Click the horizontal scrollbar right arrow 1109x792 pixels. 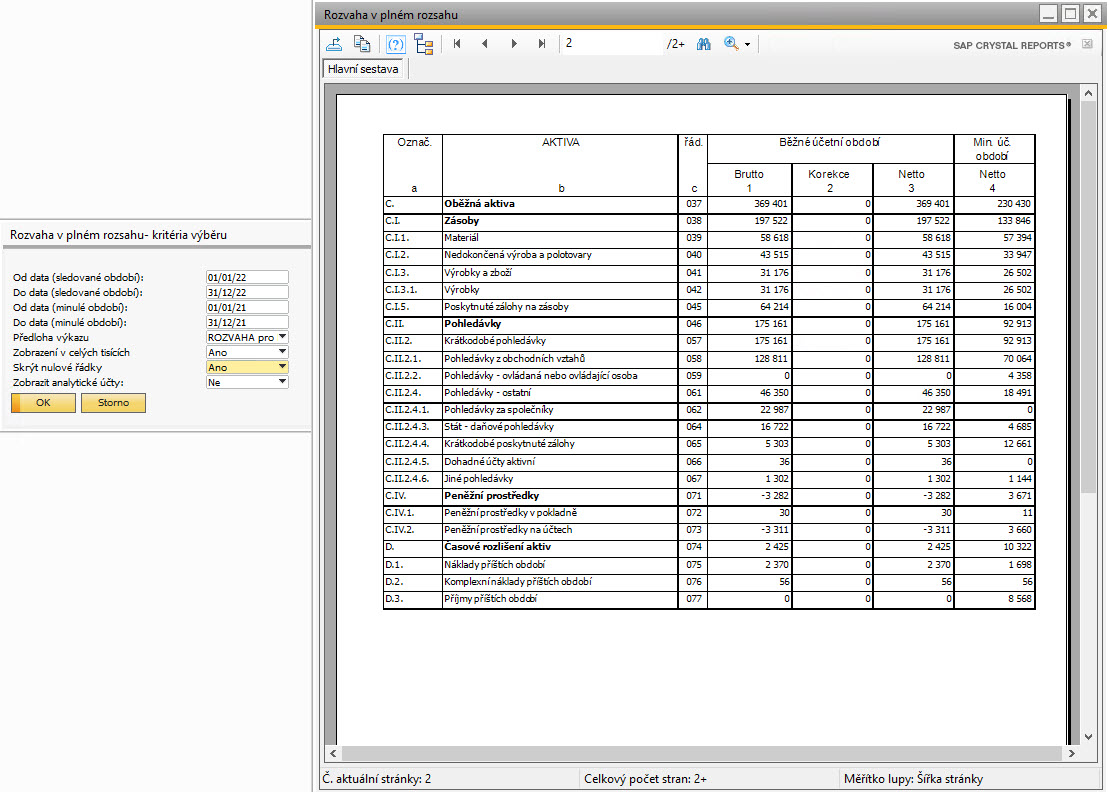(1072, 753)
